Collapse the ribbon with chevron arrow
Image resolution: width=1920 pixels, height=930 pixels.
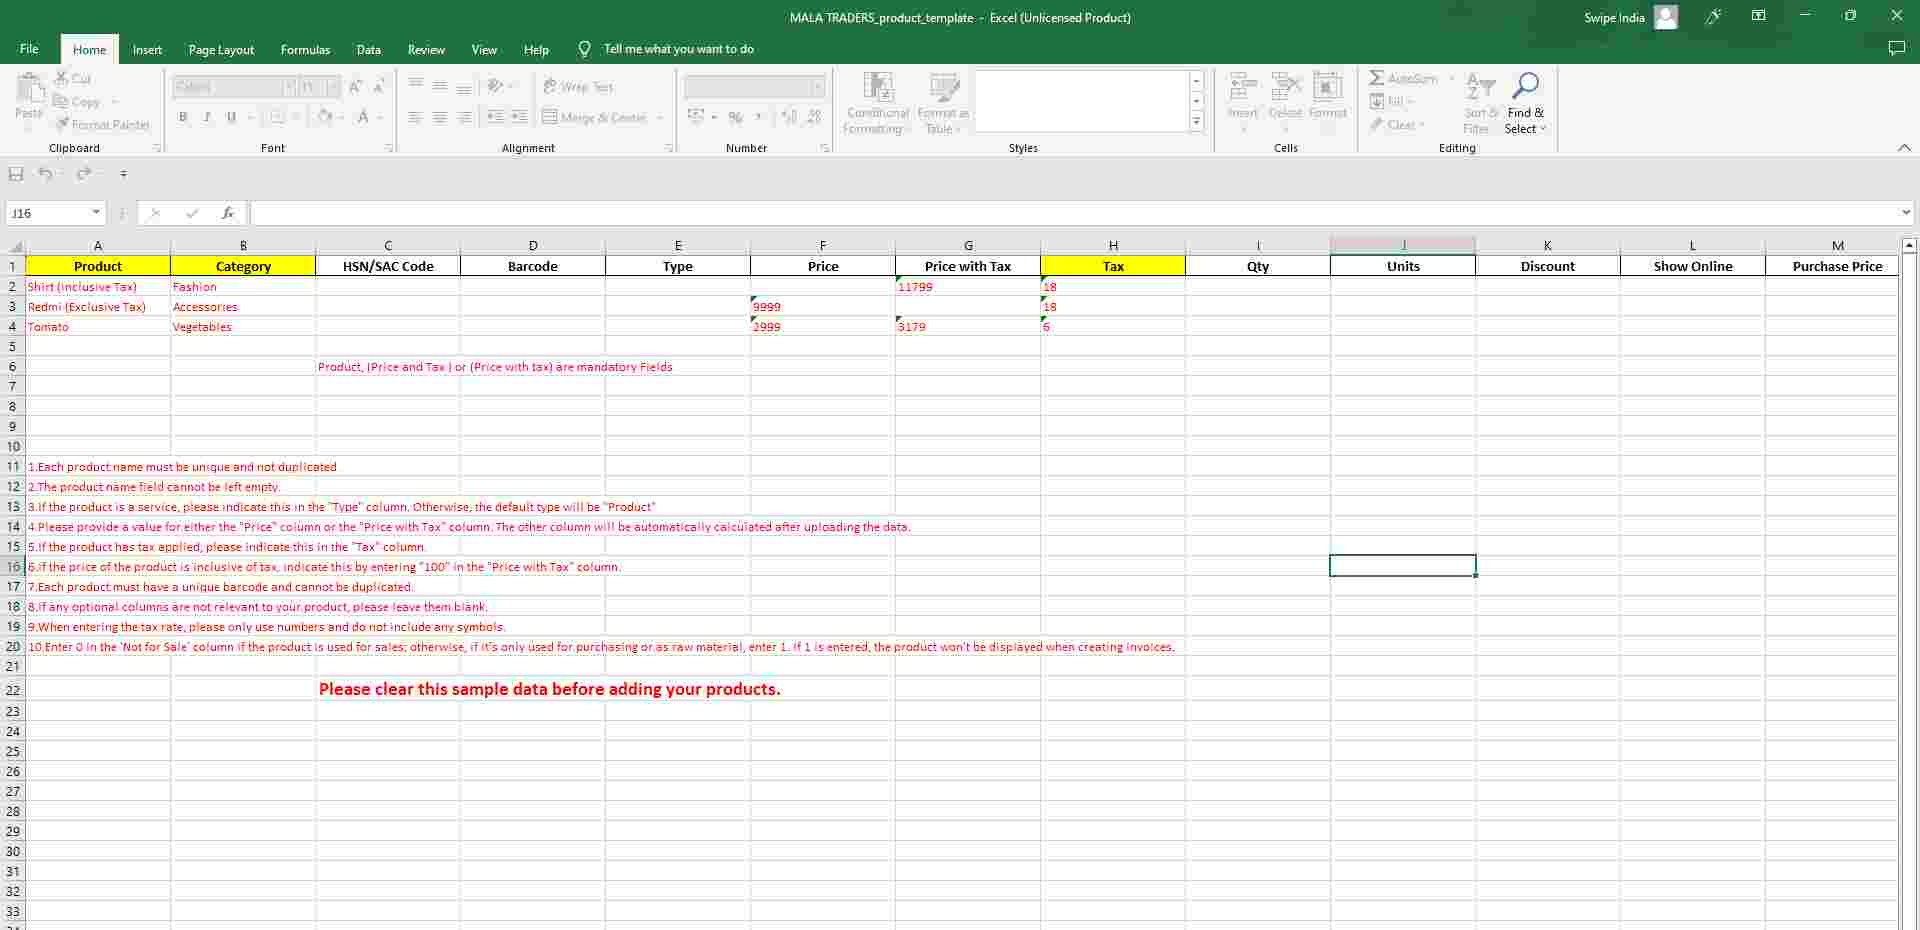tap(1904, 148)
